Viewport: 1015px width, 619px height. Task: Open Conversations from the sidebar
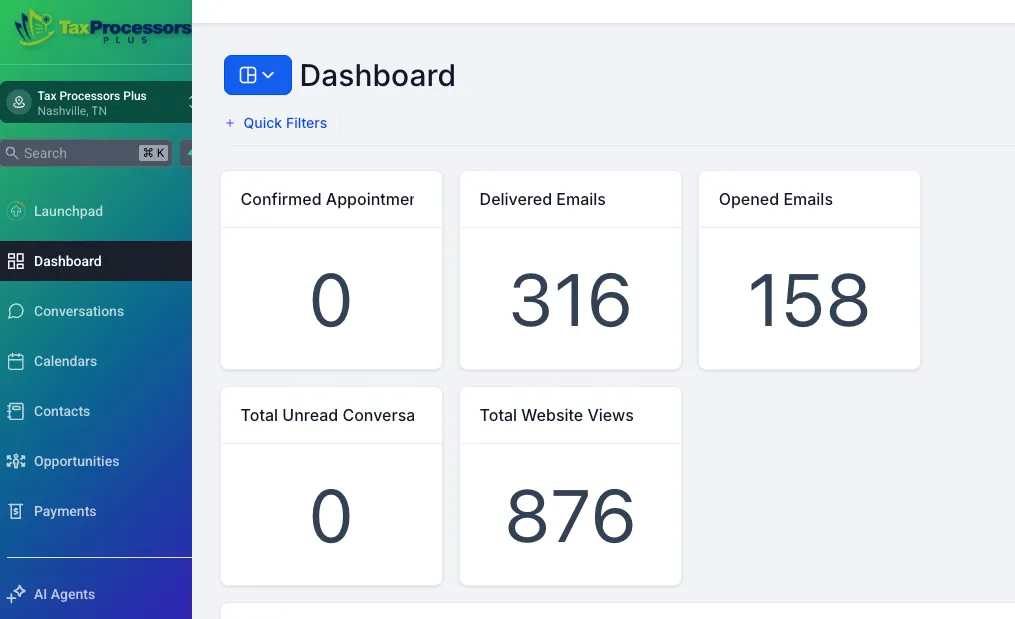[x=96, y=311]
